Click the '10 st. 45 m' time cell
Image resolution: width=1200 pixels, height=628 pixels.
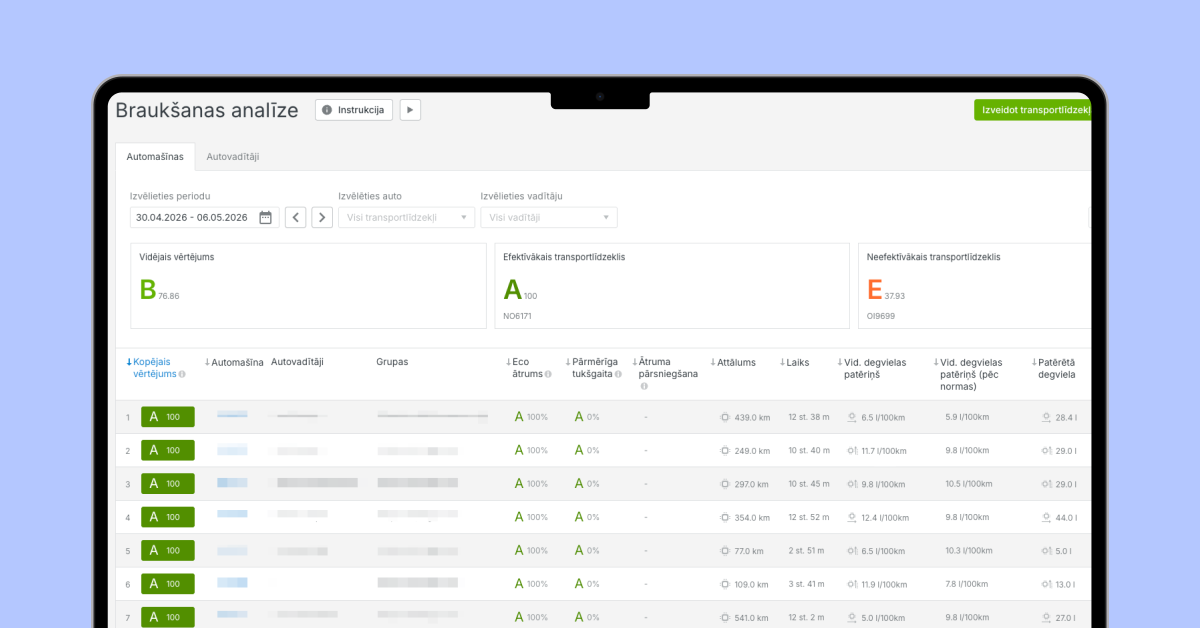click(809, 484)
